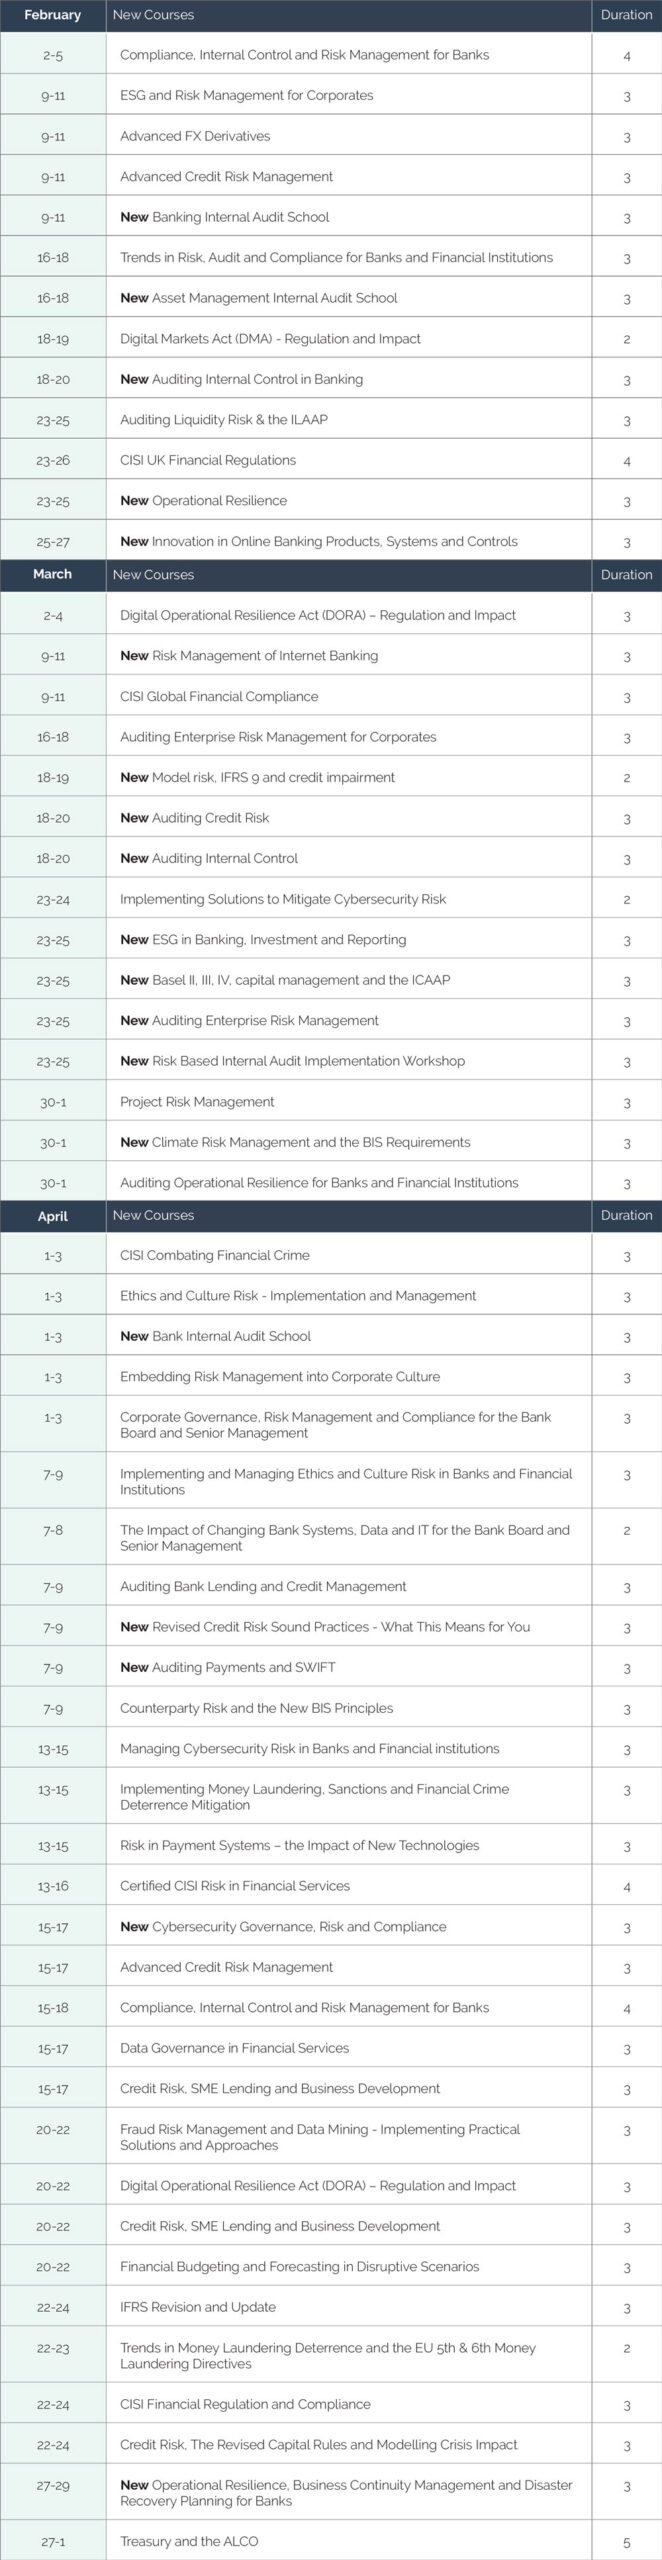Open Digital Markets Act (DMA) course row
The image size is (662, 2560).
pos(270,339)
